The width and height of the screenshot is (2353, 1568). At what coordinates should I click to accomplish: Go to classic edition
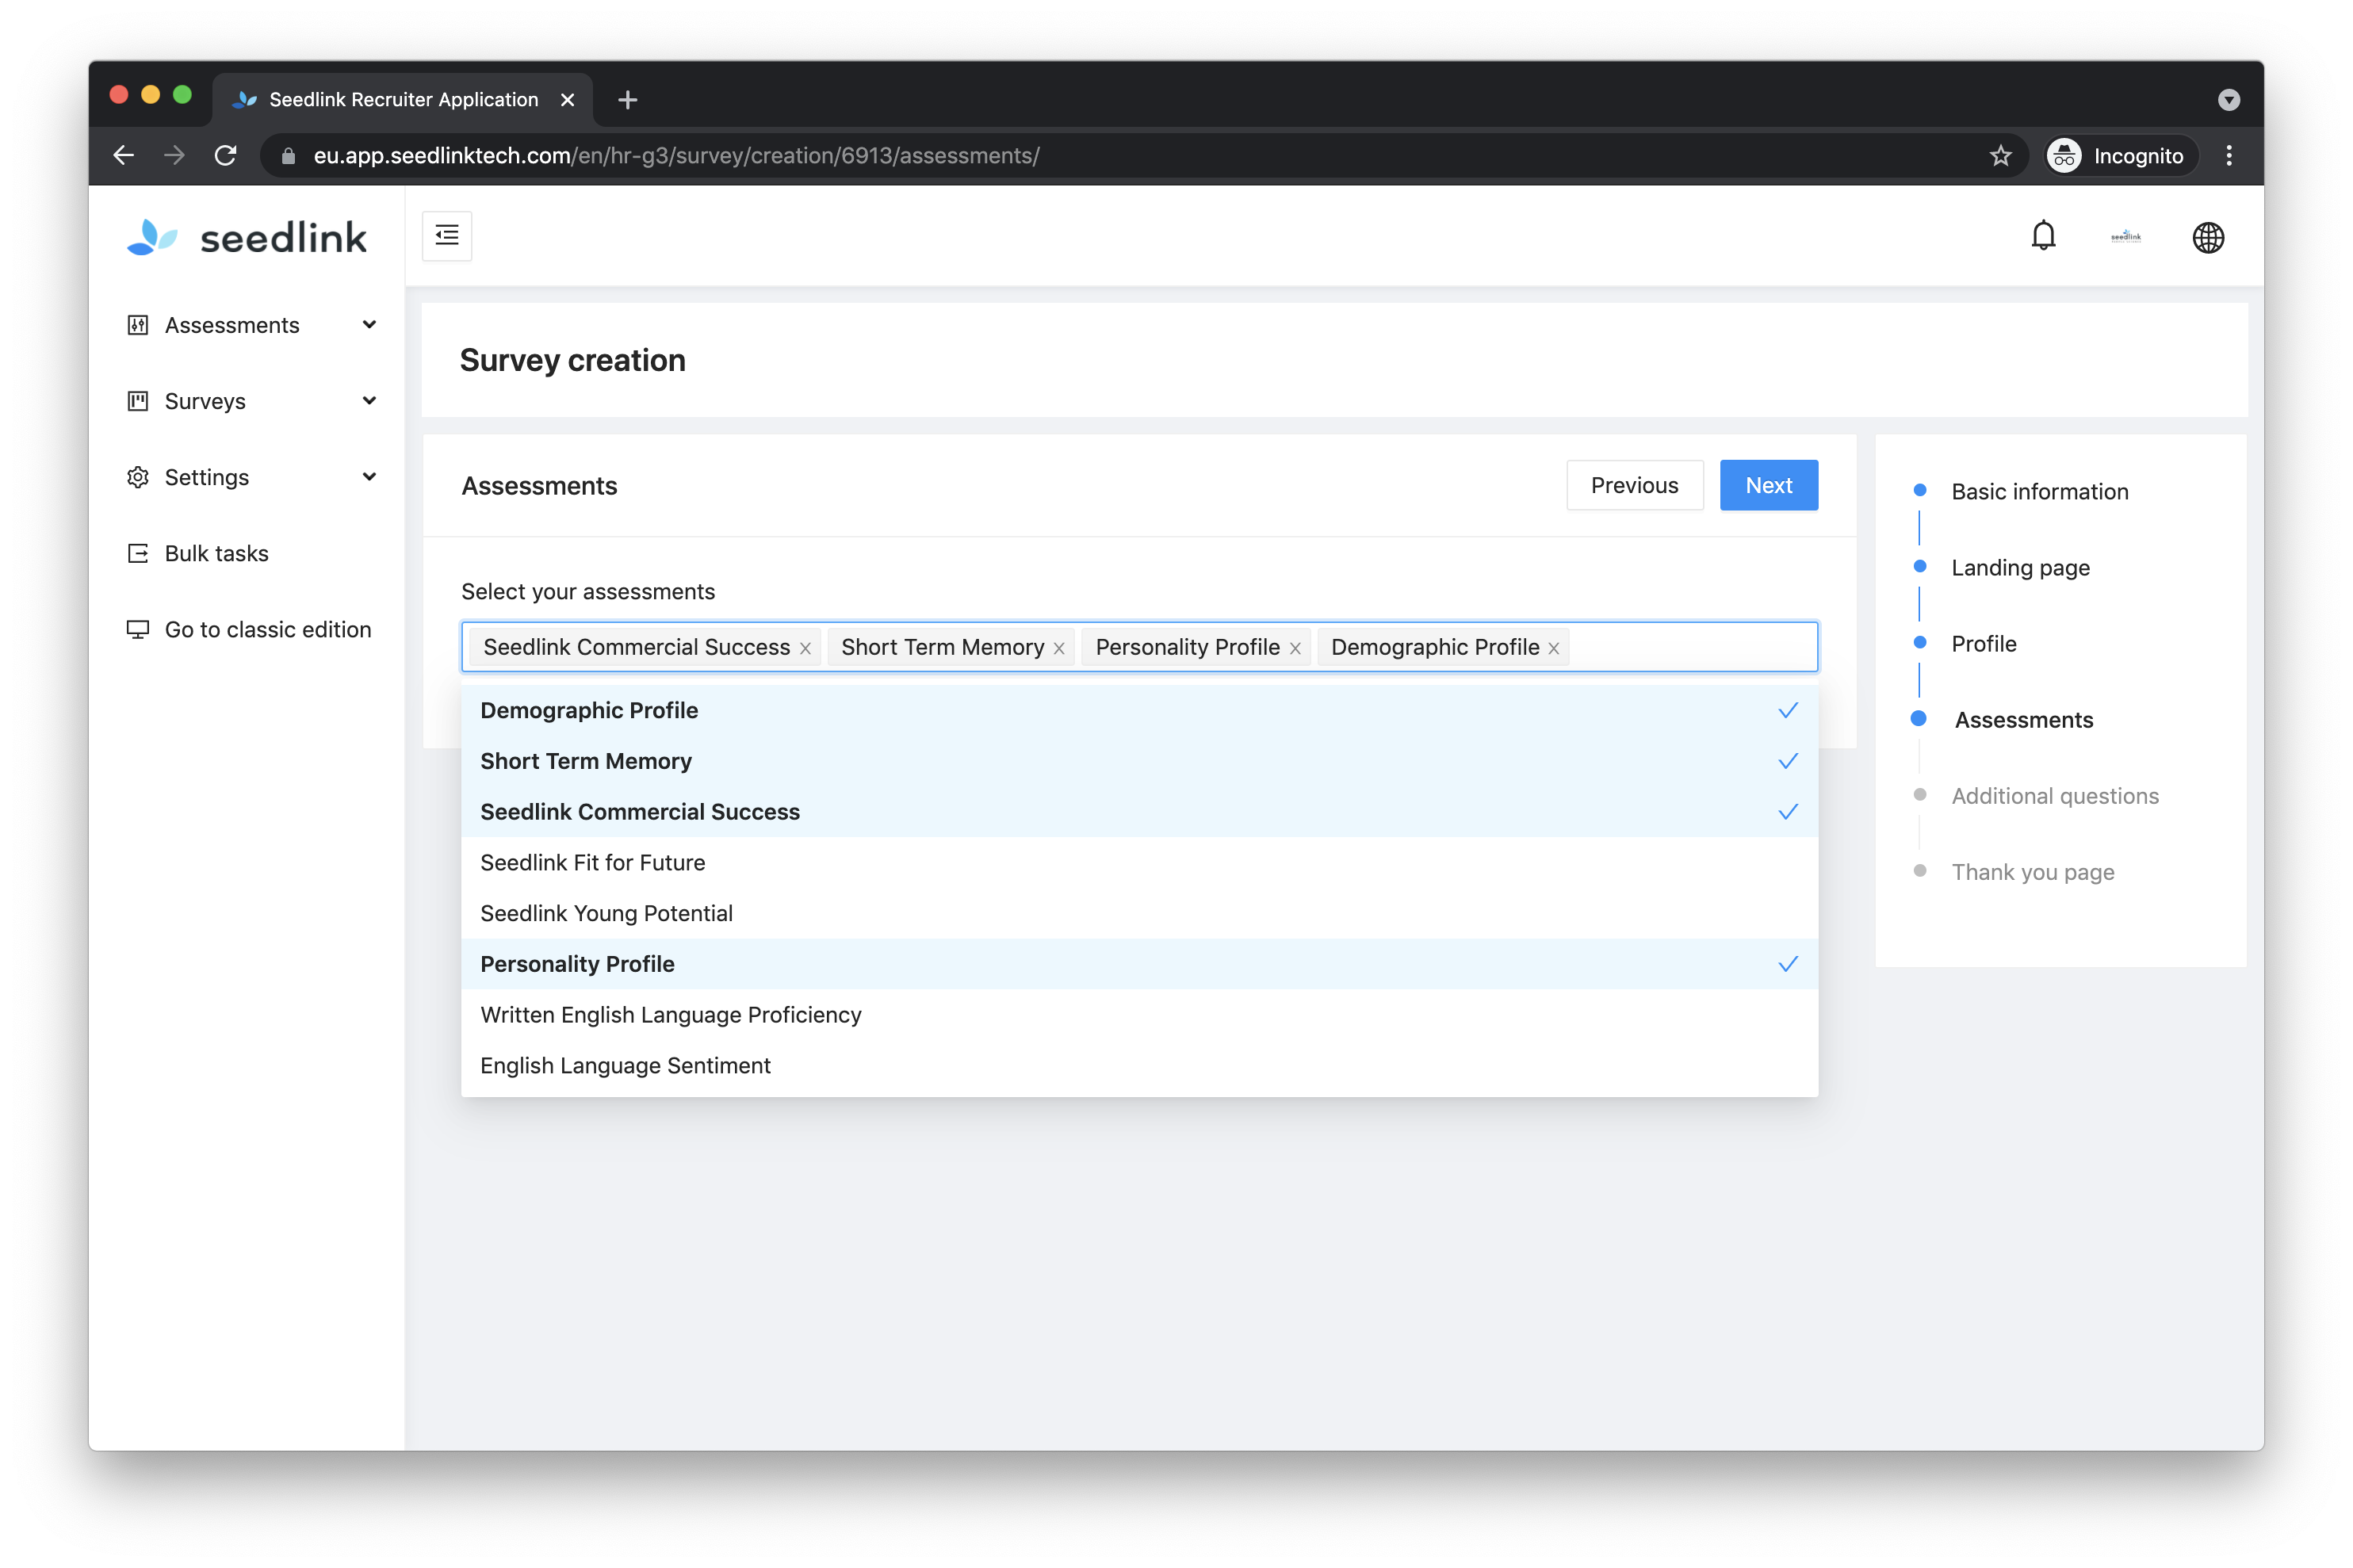pos(267,629)
